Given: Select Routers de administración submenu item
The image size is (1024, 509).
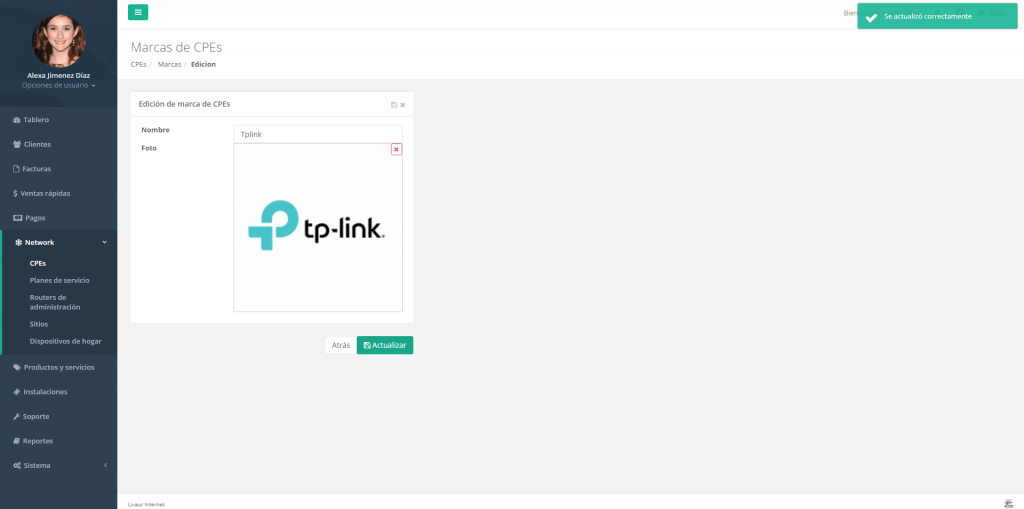Looking at the screenshot, I should point(55,302).
